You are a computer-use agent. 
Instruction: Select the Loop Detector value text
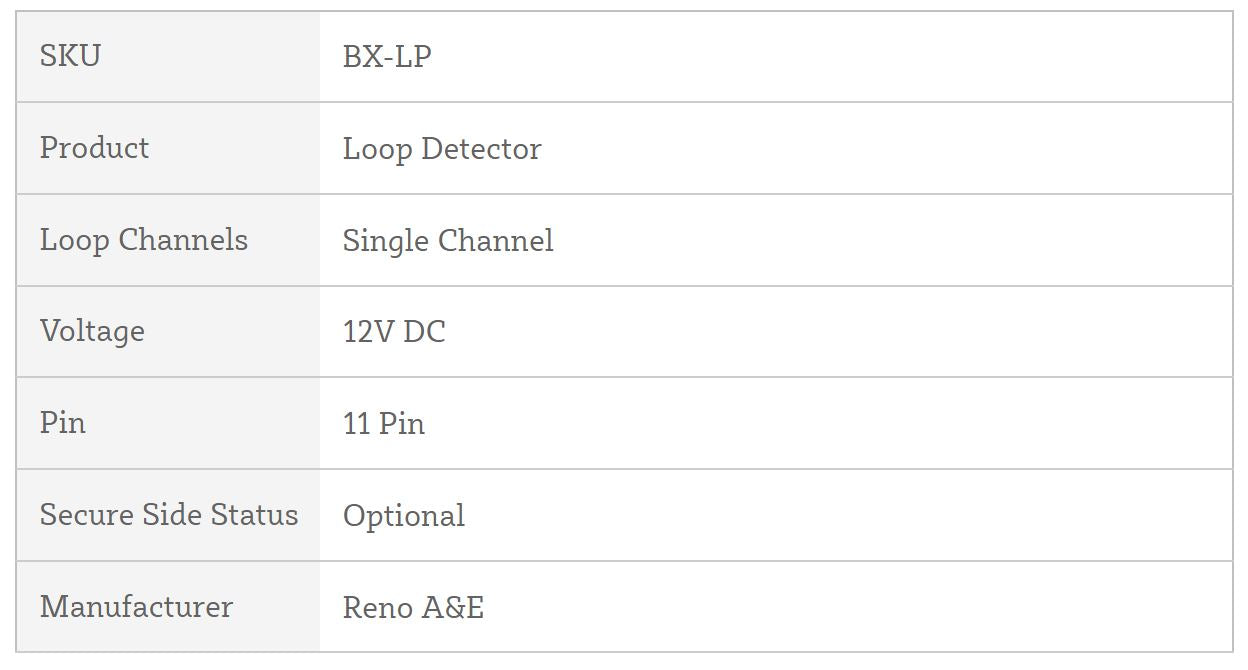point(441,149)
